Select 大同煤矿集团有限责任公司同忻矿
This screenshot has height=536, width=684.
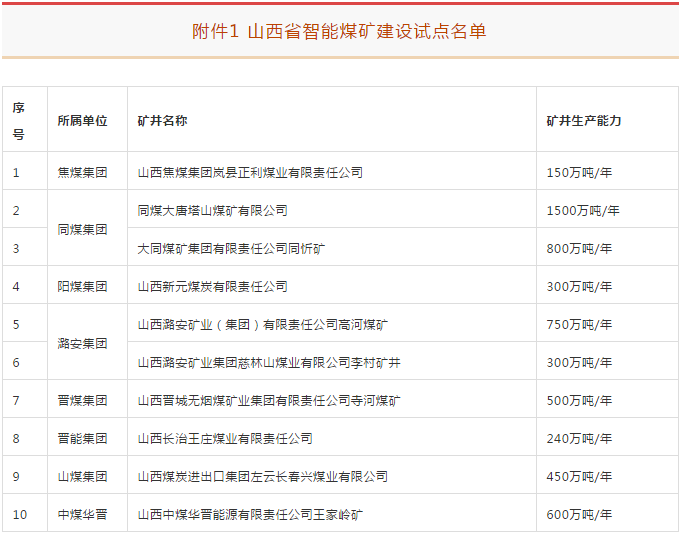coord(231,249)
